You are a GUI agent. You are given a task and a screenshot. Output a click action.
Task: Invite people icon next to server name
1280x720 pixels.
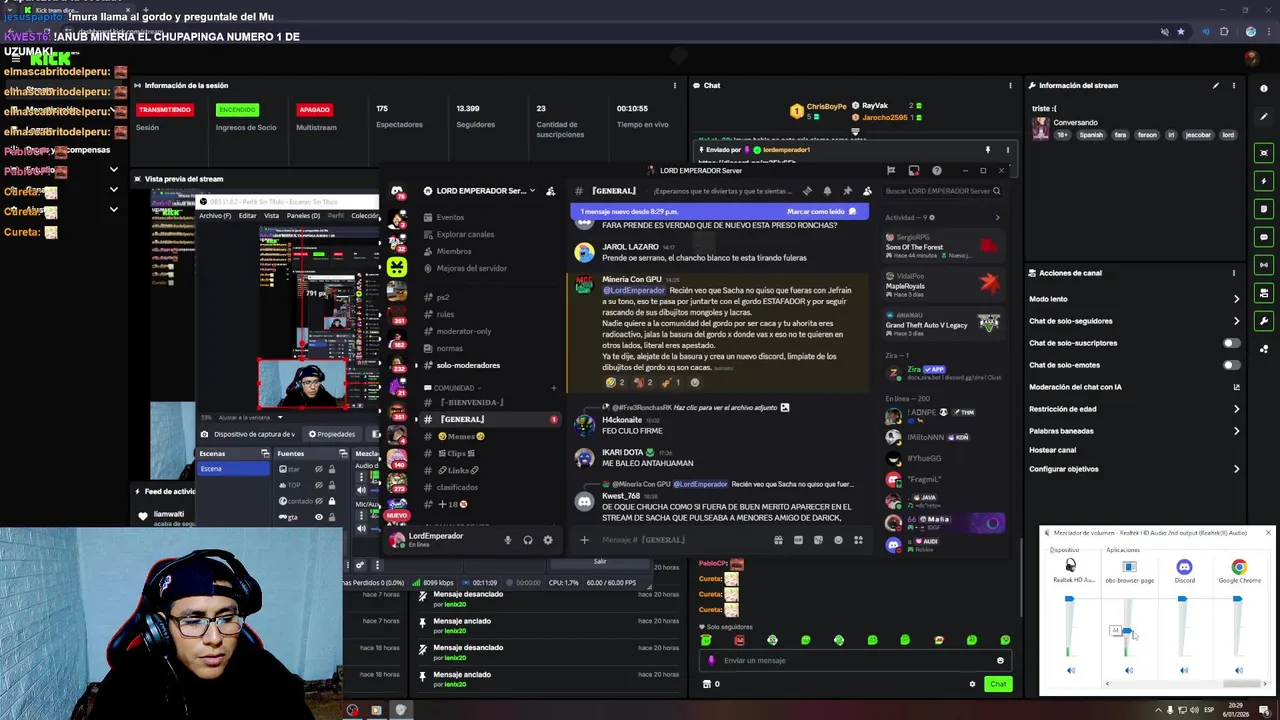[x=550, y=191]
